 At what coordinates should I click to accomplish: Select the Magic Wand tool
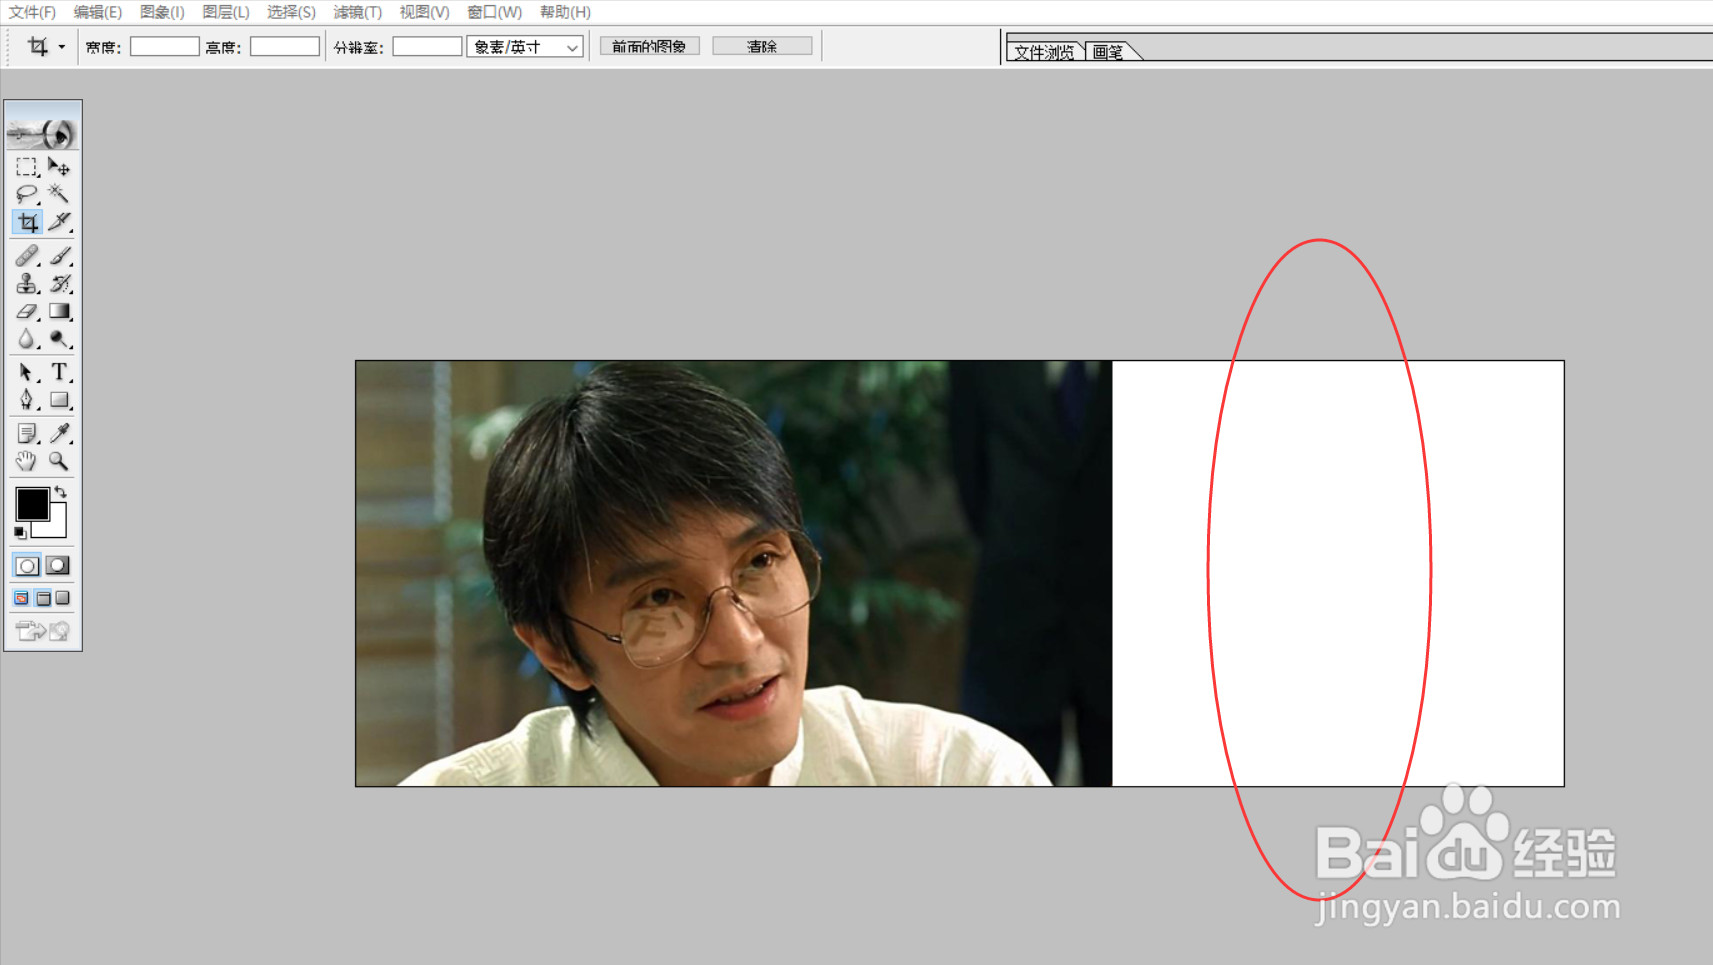(x=59, y=194)
